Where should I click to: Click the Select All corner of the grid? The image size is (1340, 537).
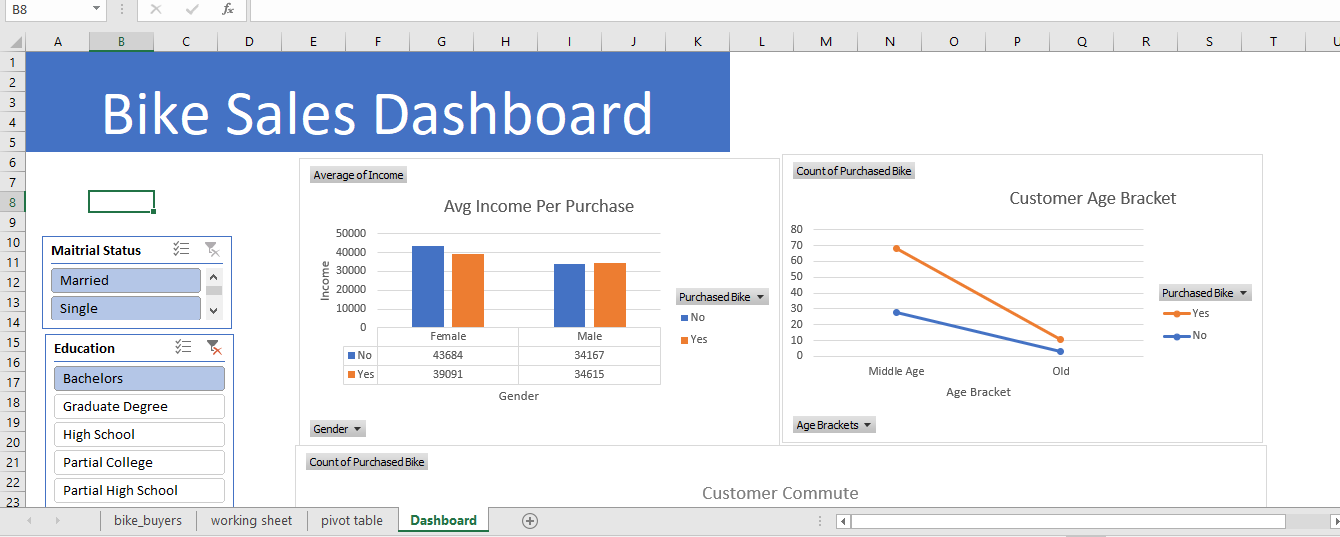coord(12,41)
